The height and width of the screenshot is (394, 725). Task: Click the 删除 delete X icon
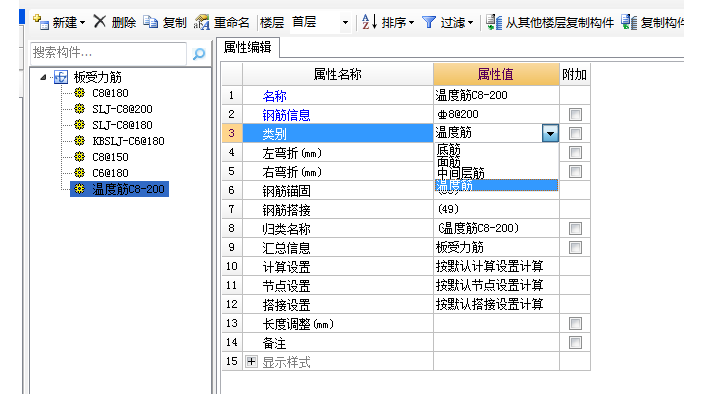[99, 21]
